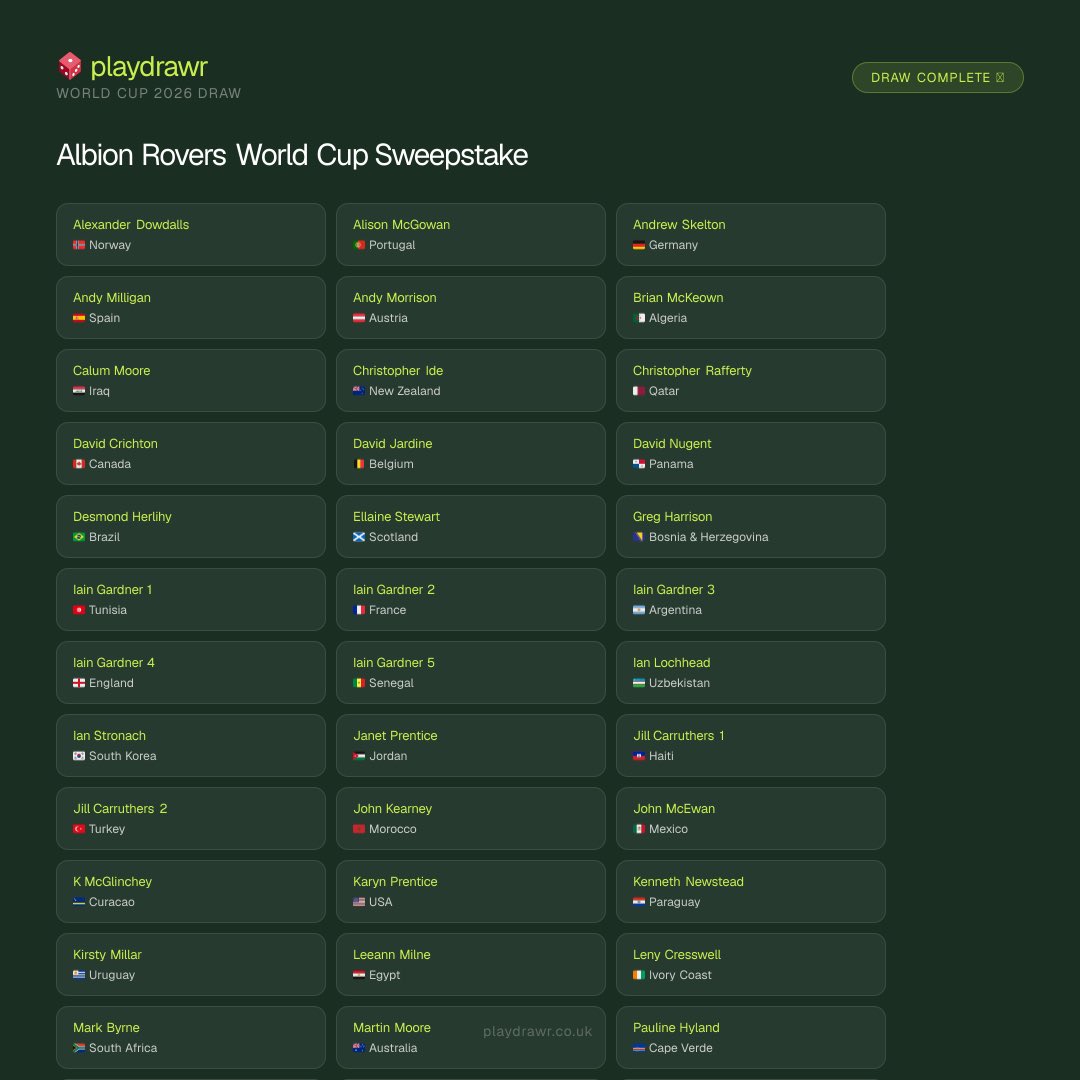Click the Cape Verde flag icon
The width and height of the screenshot is (1080, 1080).
639,1048
